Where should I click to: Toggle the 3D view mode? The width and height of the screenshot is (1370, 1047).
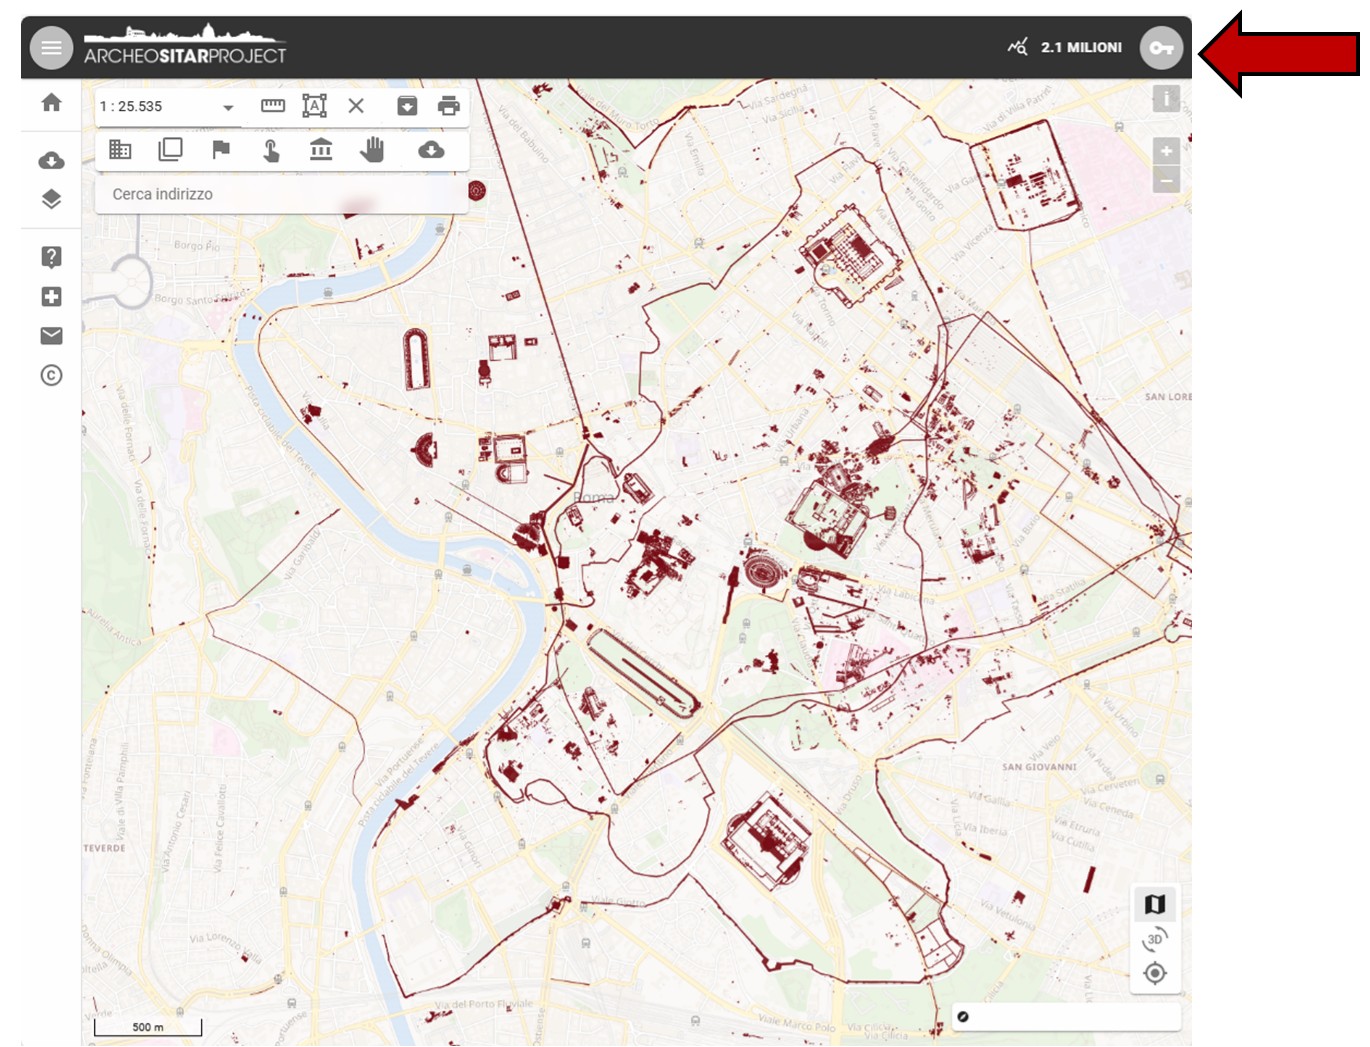[1155, 939]
